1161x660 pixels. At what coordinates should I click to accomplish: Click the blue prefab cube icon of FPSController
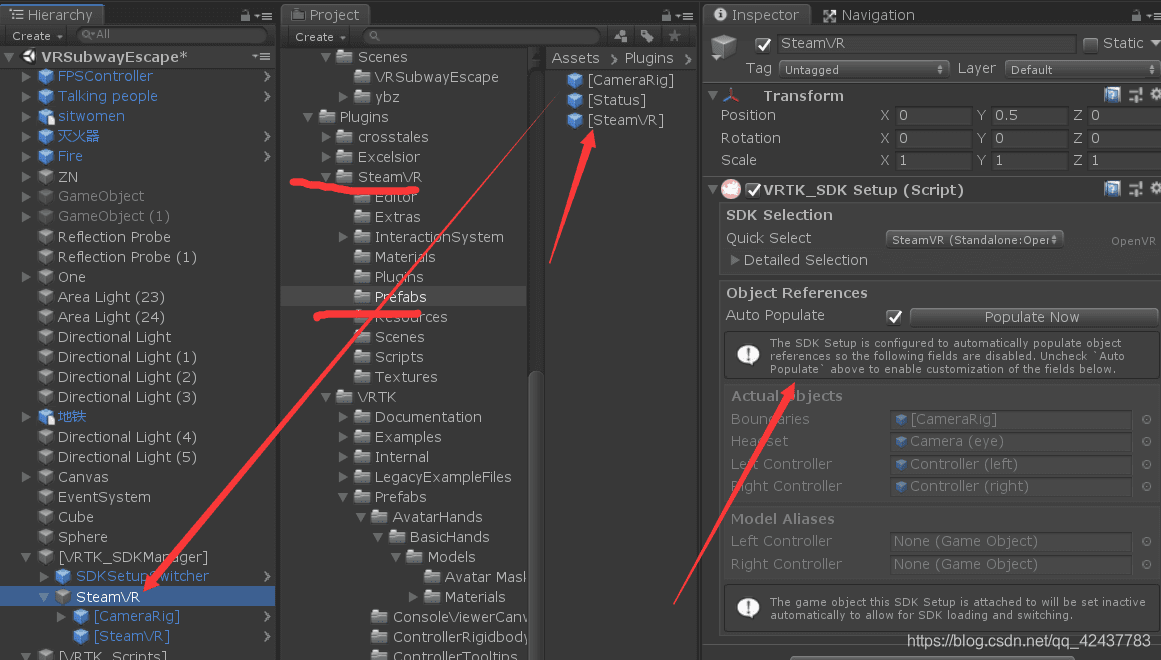click(x=46, y=76)
